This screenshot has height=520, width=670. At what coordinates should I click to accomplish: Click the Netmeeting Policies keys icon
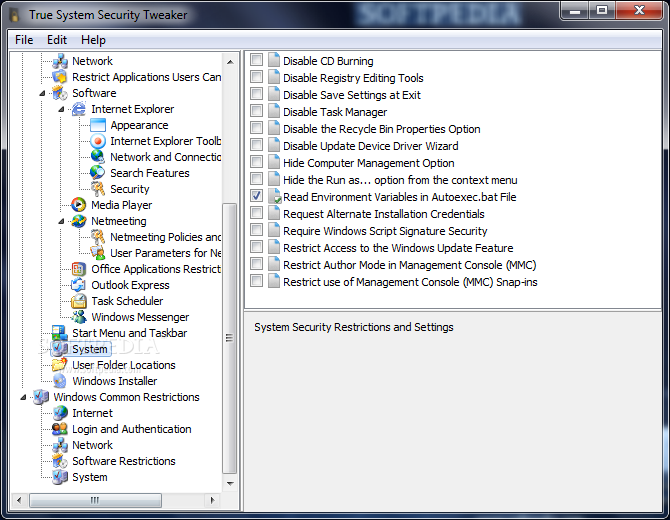(x=98, y=237)
